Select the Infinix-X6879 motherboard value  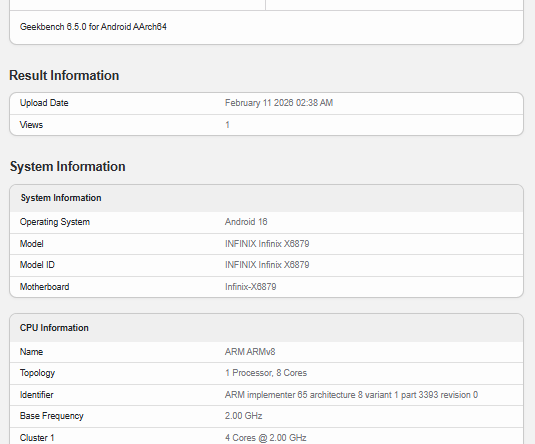click(x=250, y=287)
